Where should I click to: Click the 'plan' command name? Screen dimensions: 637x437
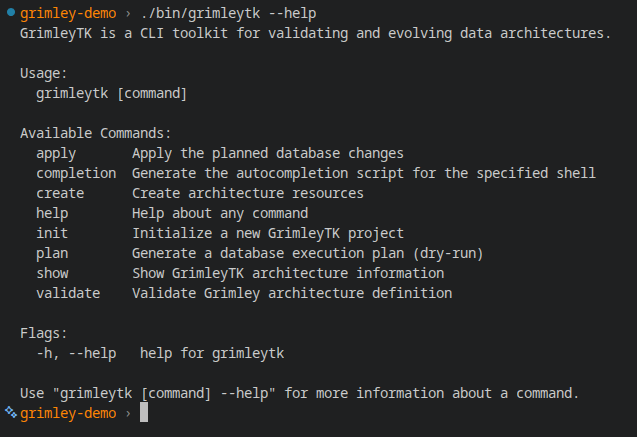[52, 254]
